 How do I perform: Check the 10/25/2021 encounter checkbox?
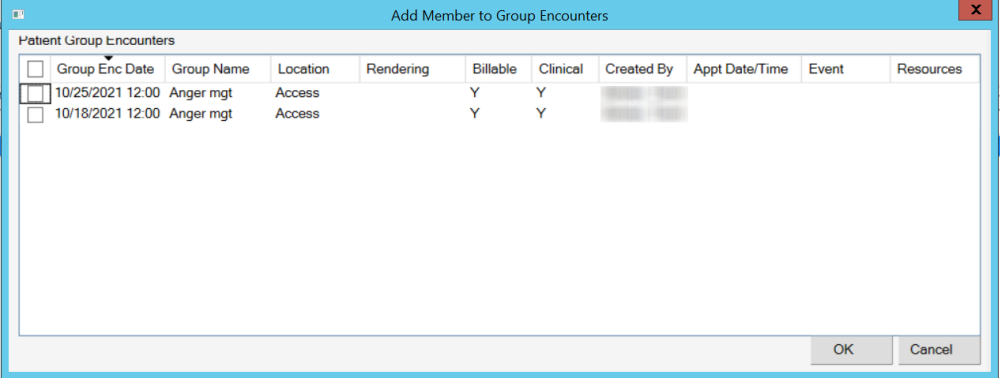[35, 94]
